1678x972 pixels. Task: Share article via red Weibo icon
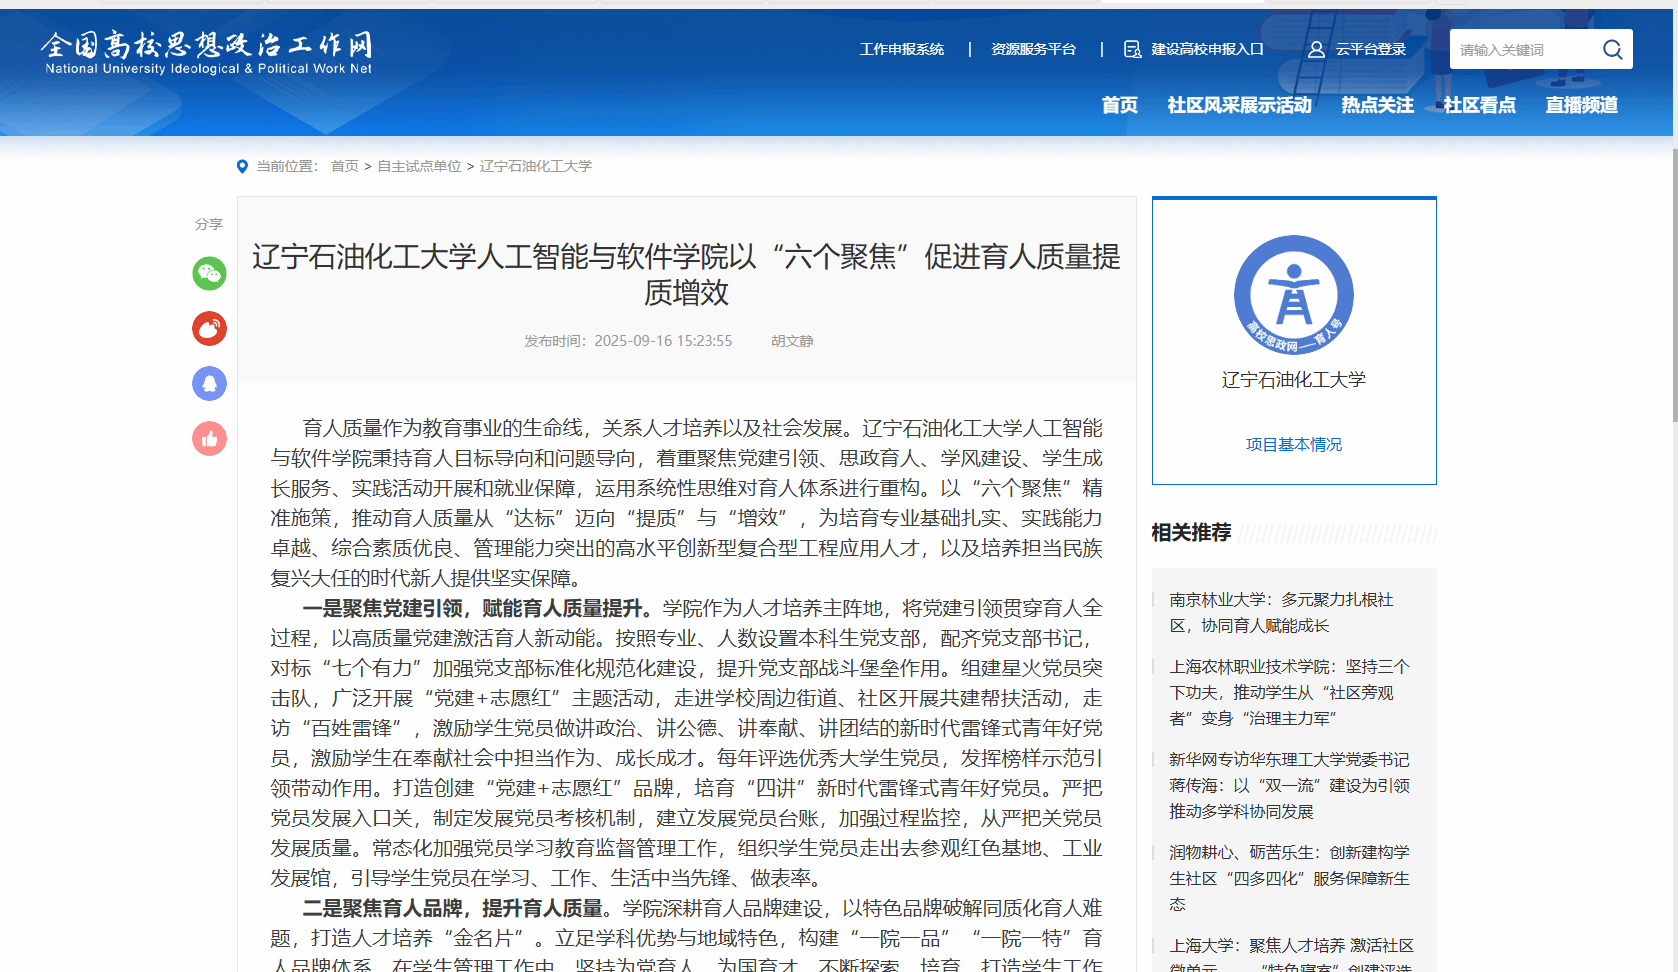pos(209,329)
